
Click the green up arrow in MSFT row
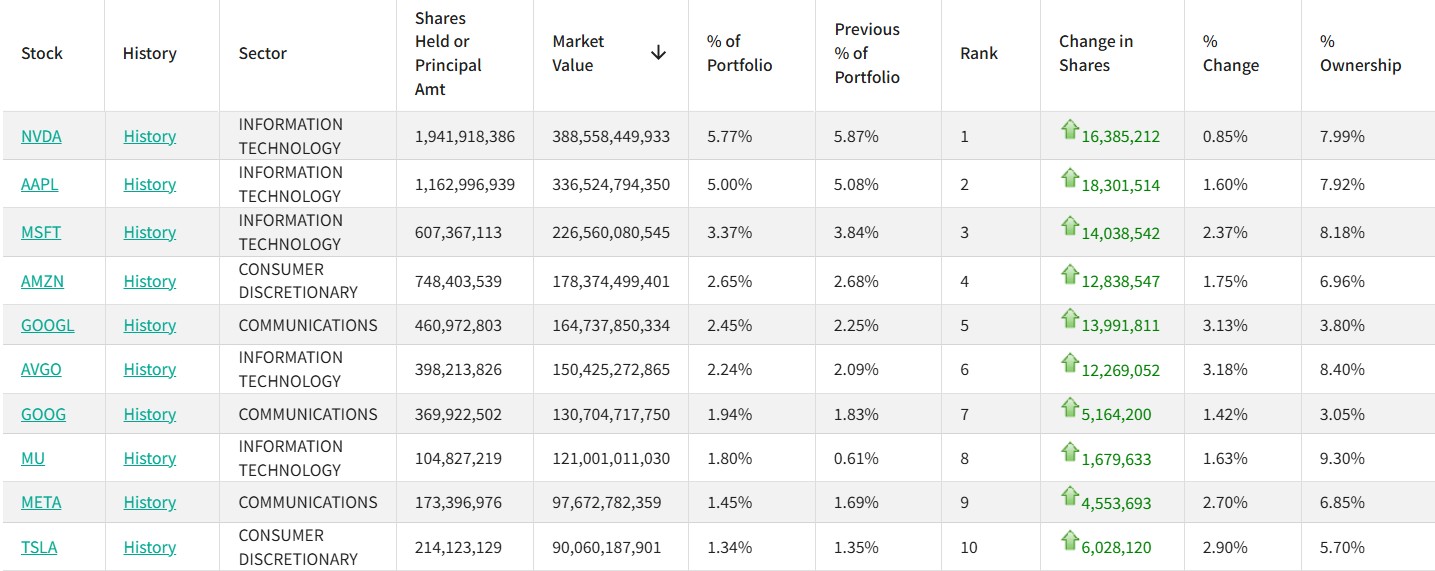tap(1070, 226)
